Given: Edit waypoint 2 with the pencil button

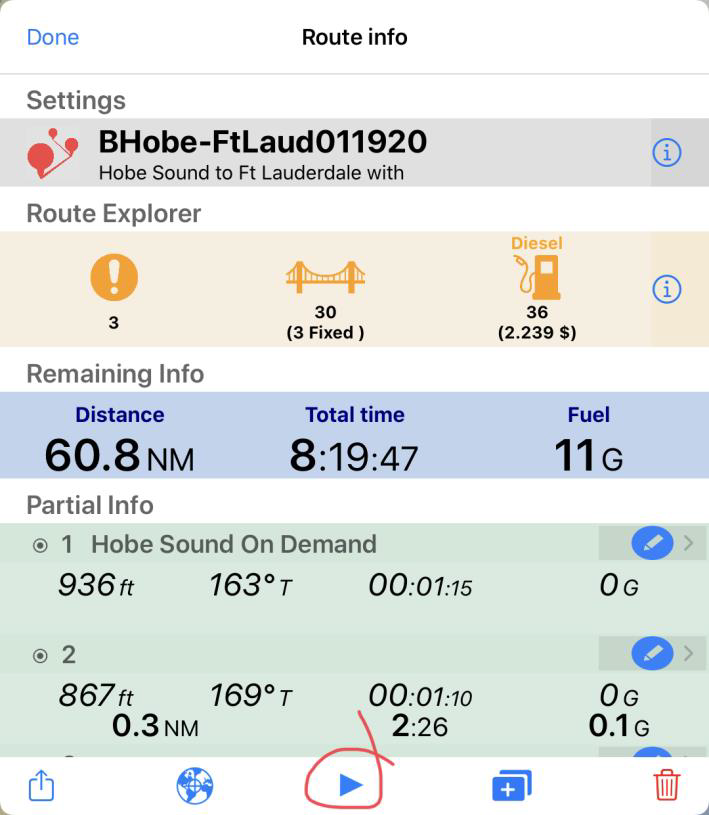Looking at the screenshot, I should point(652,653).
